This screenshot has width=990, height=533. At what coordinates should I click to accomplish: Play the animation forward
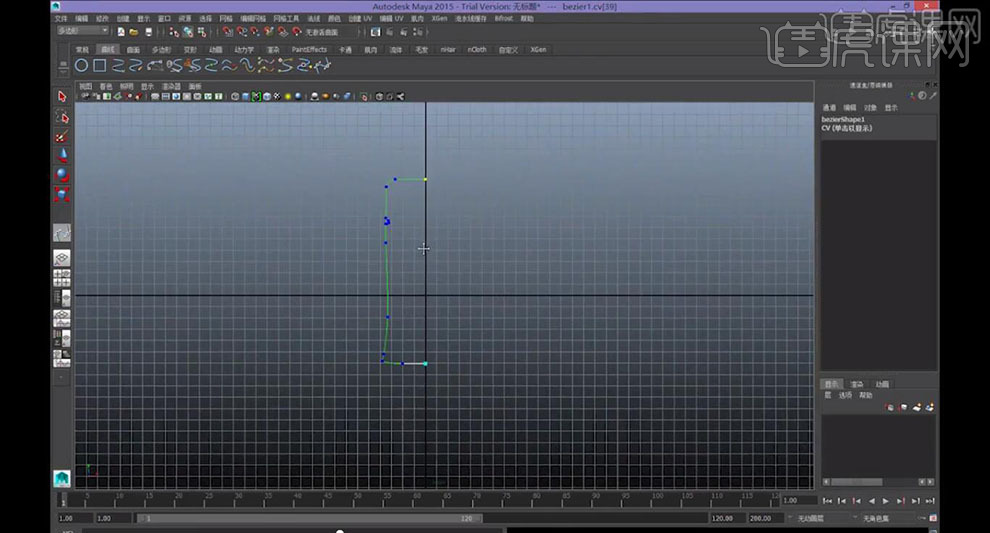pyautogui.click(x=886, y=501)
